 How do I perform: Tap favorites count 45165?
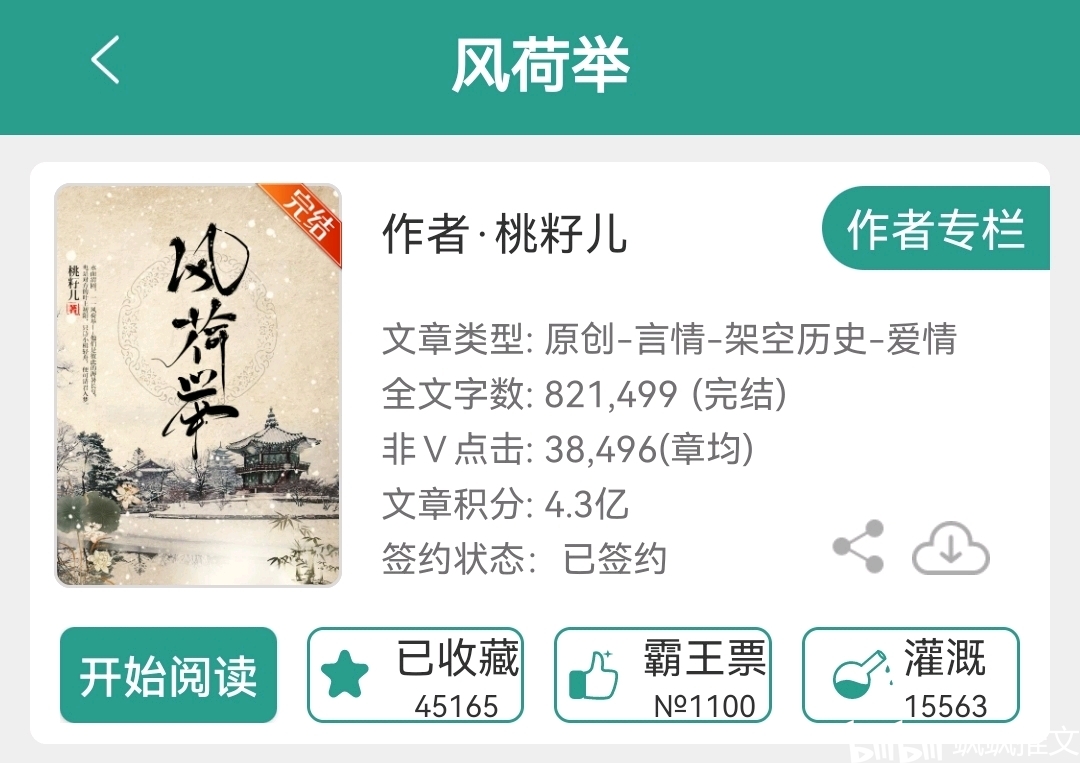coord(456,706)
